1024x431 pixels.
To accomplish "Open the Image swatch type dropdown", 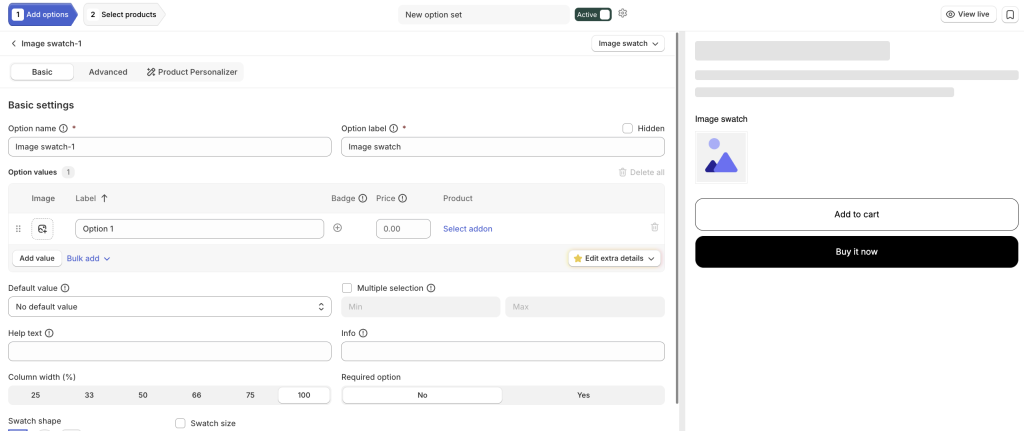I will 628,43.
